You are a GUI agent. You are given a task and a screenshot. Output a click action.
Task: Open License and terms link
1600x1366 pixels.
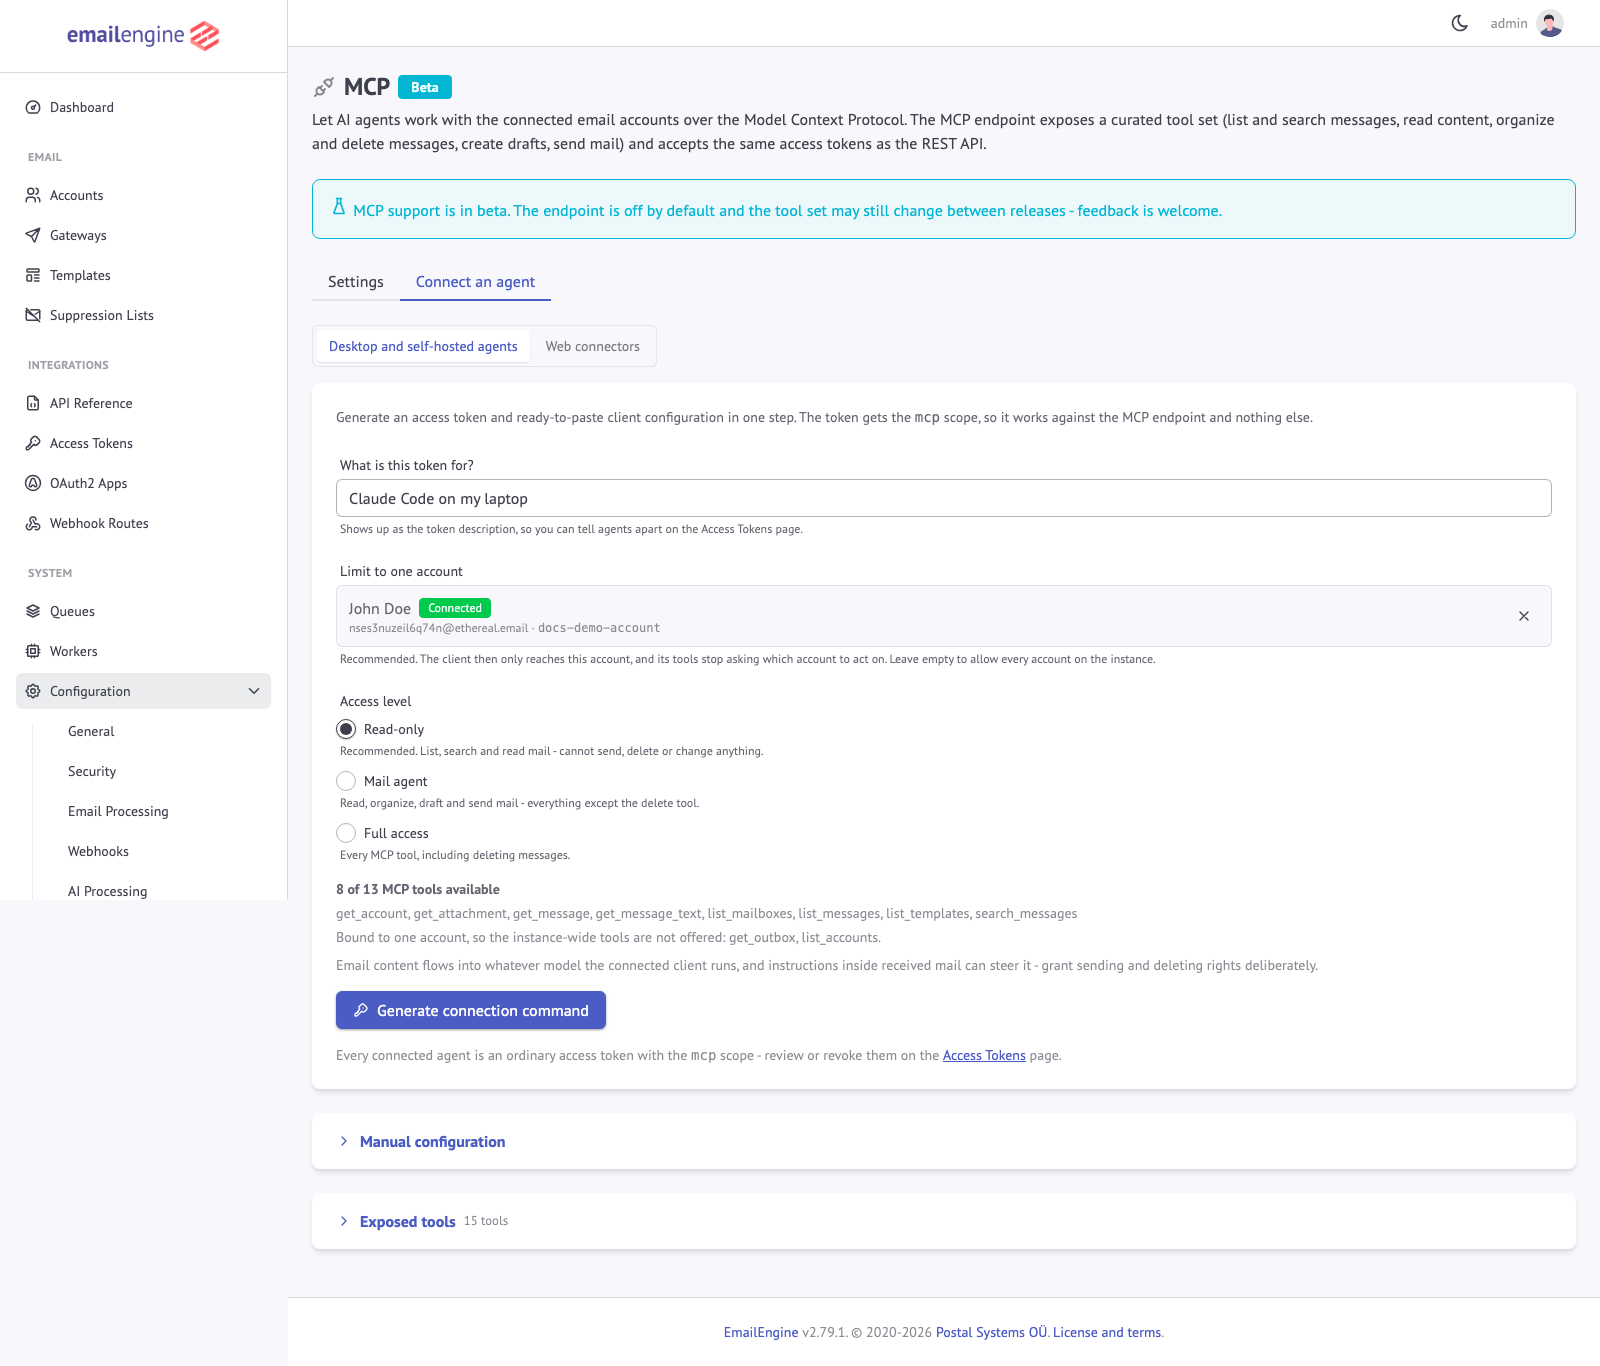1107,1332
